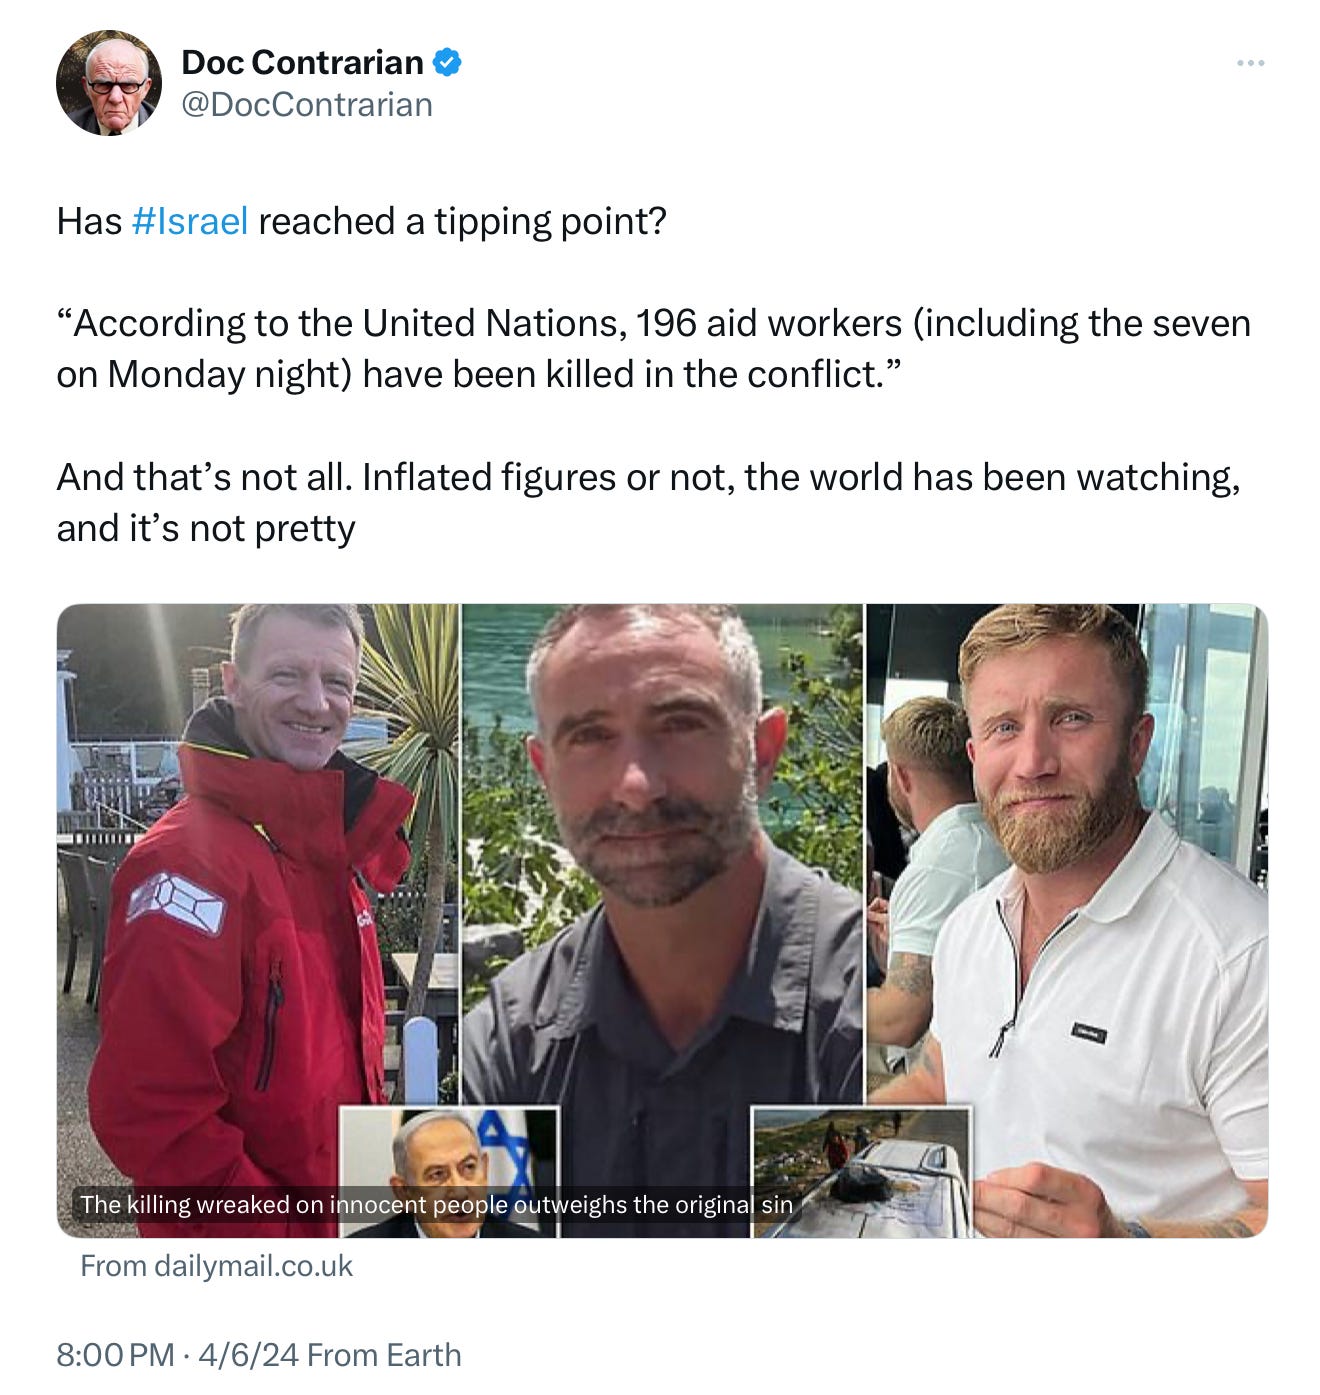Click inset photo of damaged vehicle roof
This screenshot has width=1320, height=1395.
click(860, 1172)
